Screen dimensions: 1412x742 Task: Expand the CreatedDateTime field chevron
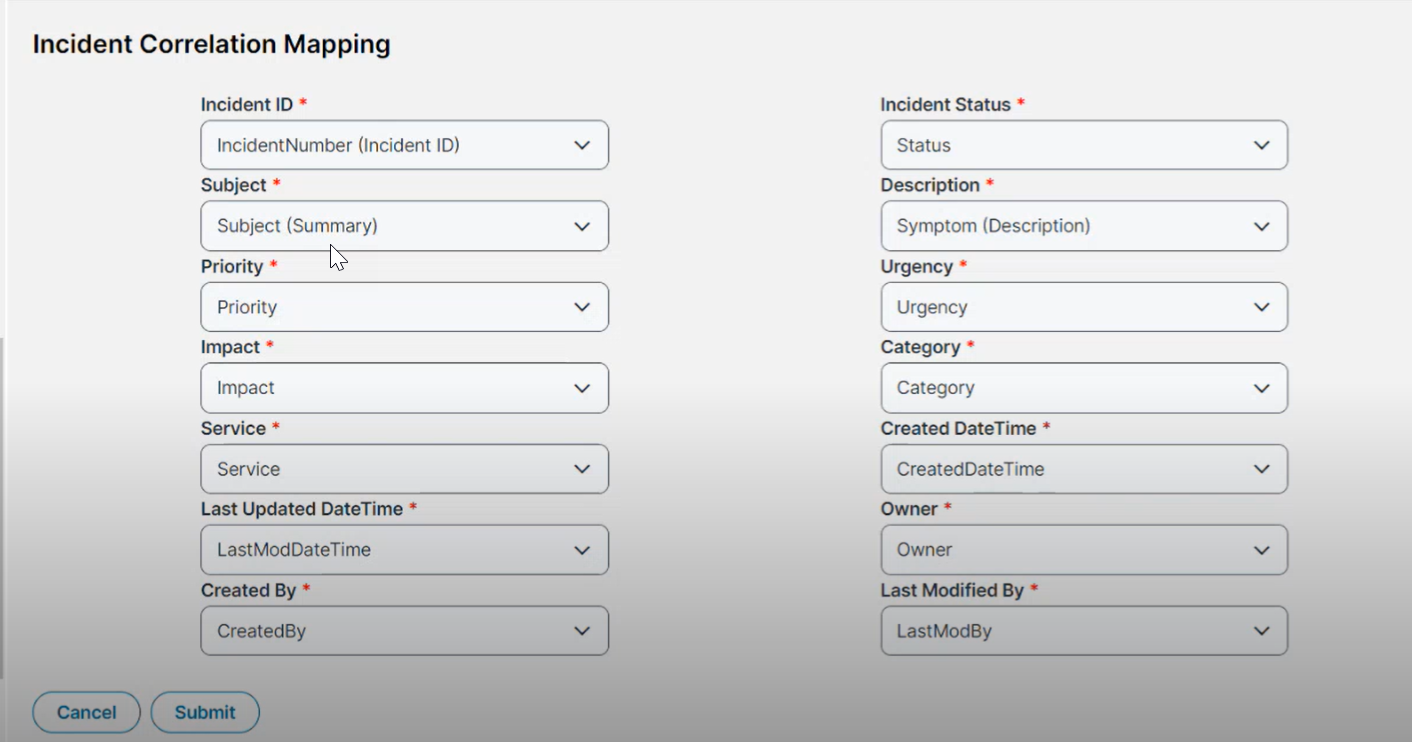point(1262,468)
